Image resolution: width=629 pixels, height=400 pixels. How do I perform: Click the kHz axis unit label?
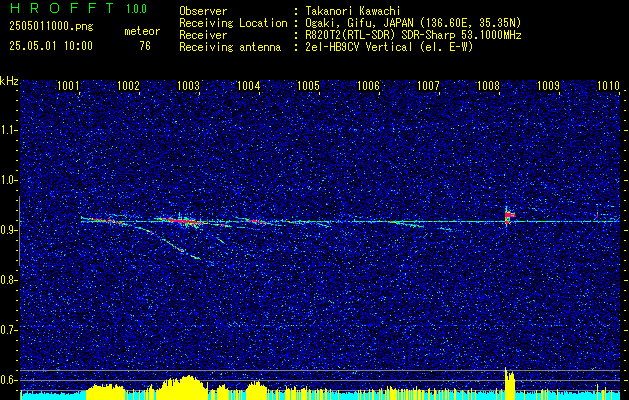[x=9, y=81]
